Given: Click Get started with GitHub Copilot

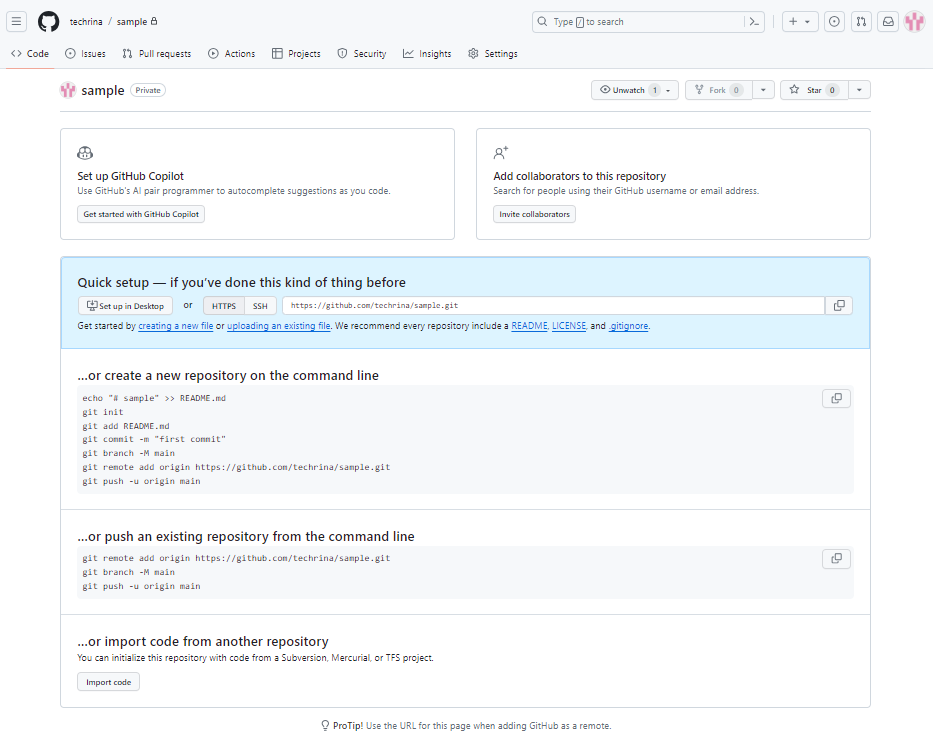Looking at the screenshot, I should tap(141, 214).
